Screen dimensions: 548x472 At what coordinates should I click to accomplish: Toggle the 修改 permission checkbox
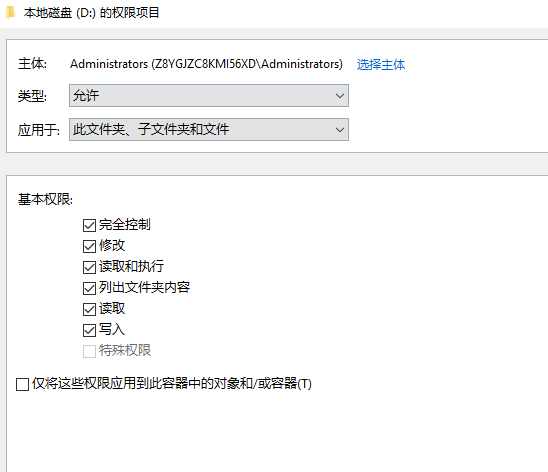click(x=89, y=246)
